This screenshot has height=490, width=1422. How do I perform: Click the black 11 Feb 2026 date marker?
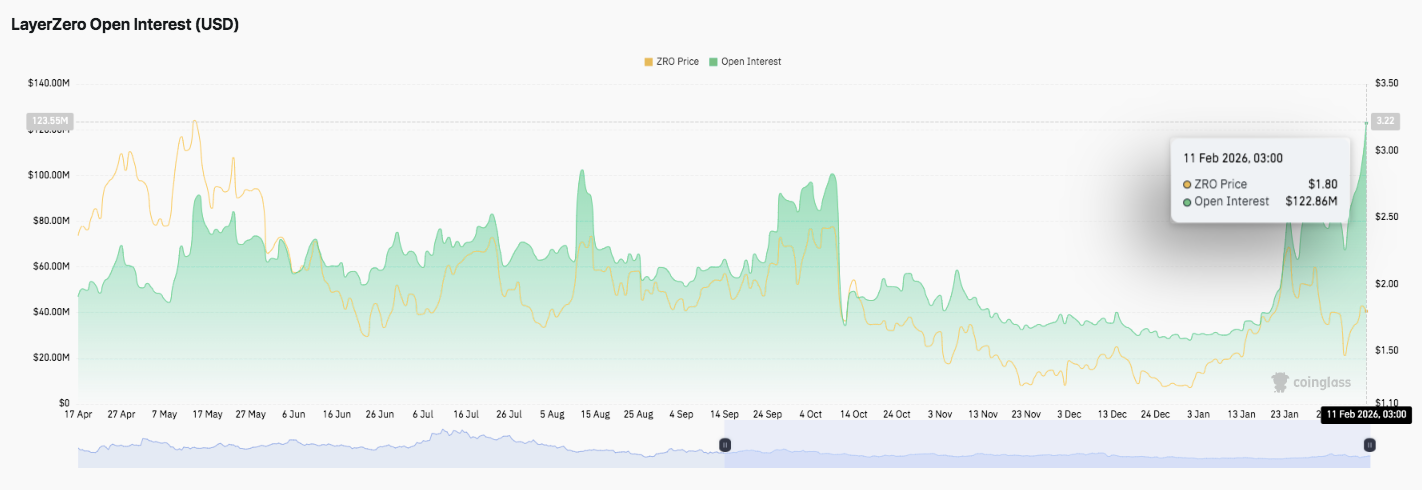click(1366, 414)
